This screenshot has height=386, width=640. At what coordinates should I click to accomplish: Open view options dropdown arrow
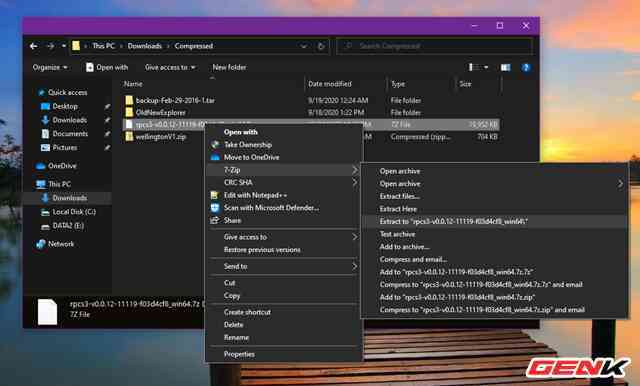pyautogui.click(x=486, y=67)
